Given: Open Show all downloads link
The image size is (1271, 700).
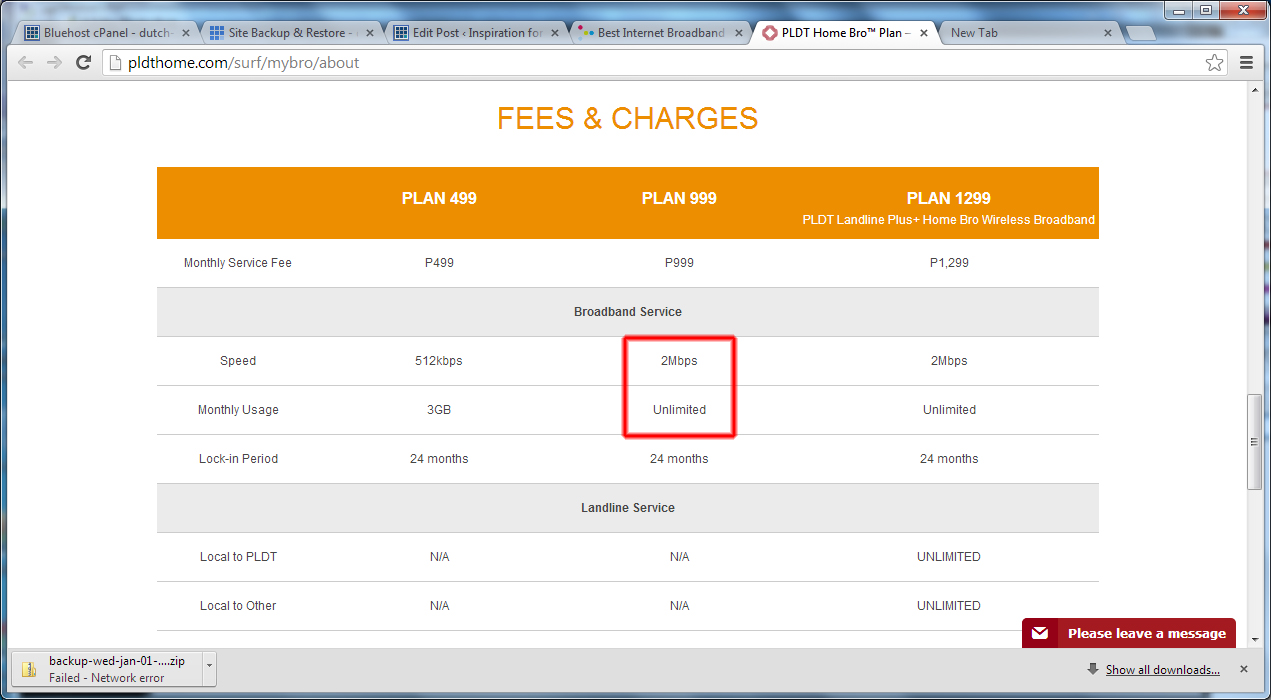Looking at the screenshot, I should 1162,670.
